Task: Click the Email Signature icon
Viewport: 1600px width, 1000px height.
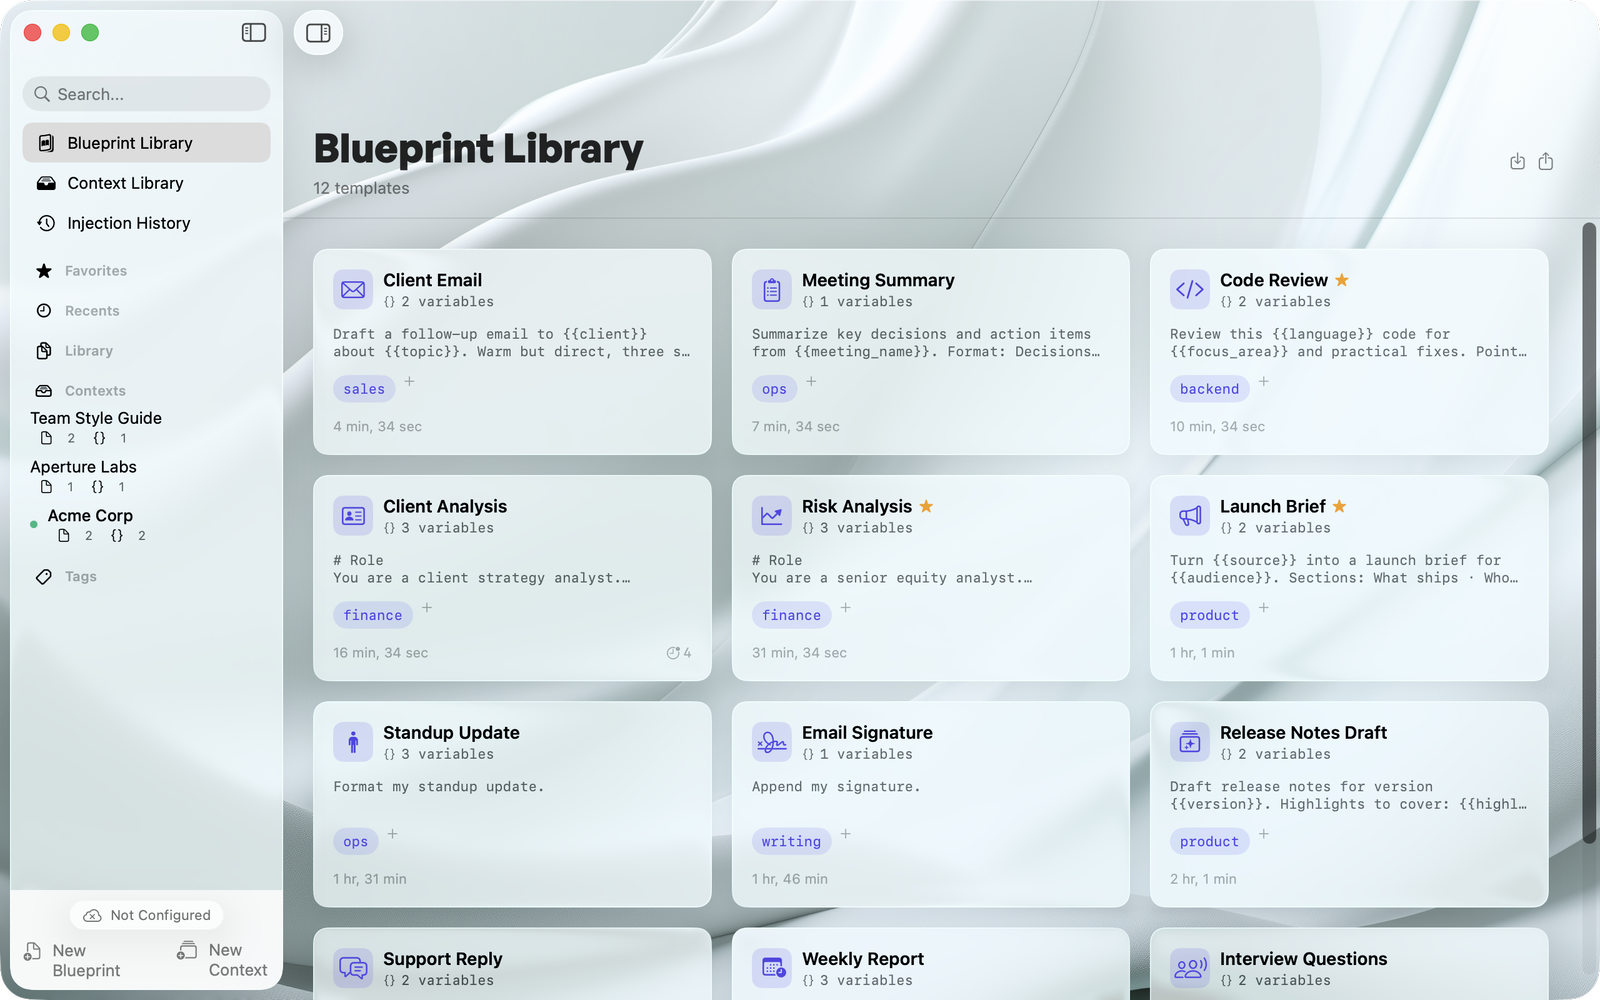Action: pyautogui.click(x=772, y=742)
